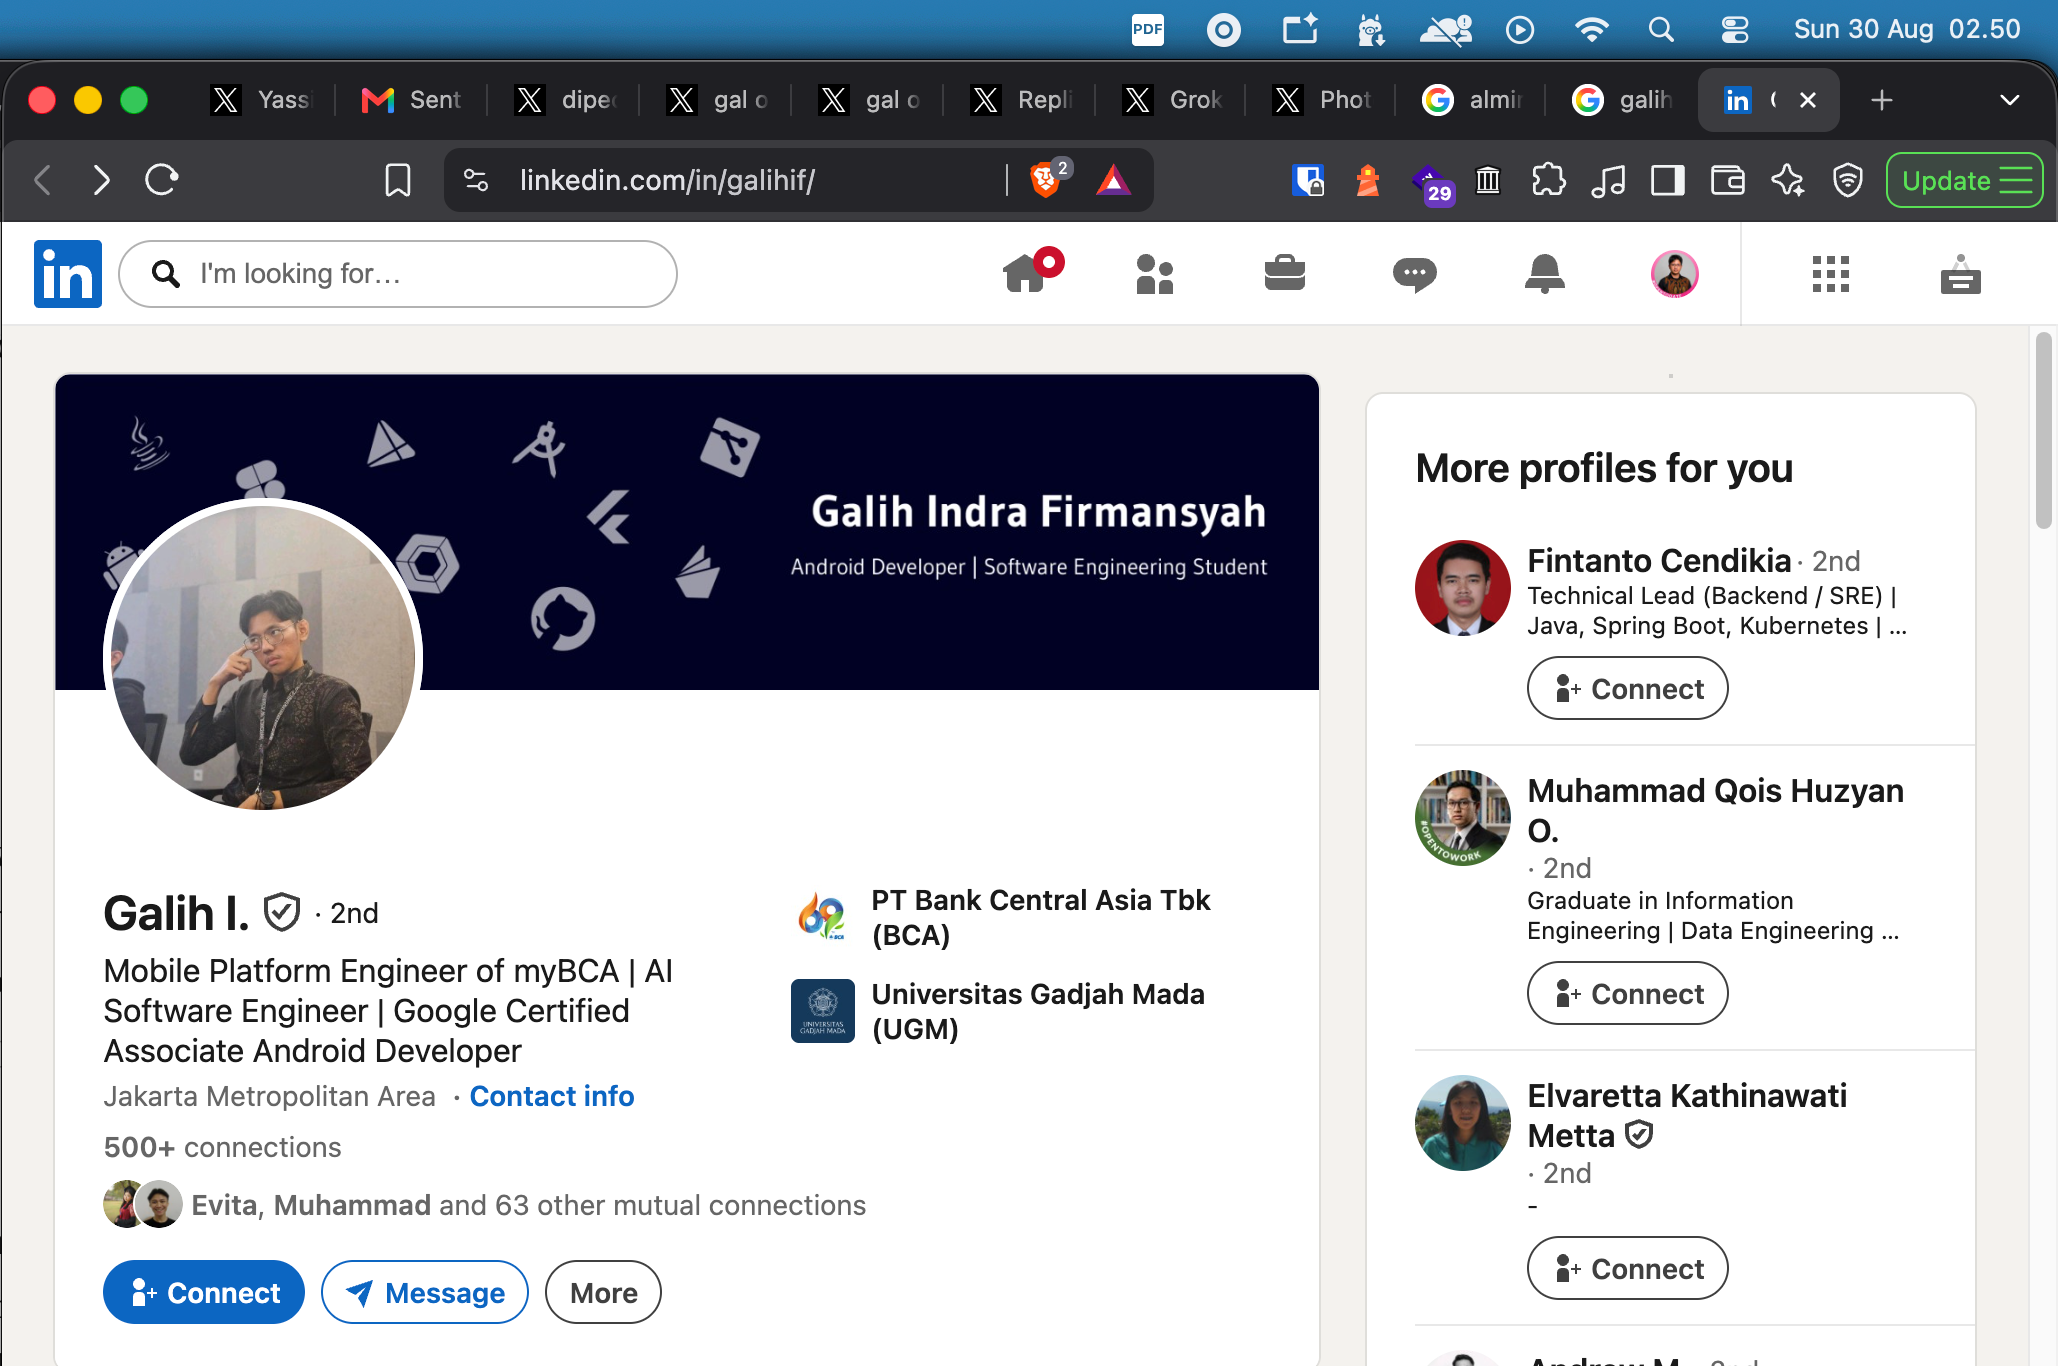The height and width of the screenshot is (1366, 2058).
Task: Switch to the Phot X tab
Action: click(x=1322, y=100)
